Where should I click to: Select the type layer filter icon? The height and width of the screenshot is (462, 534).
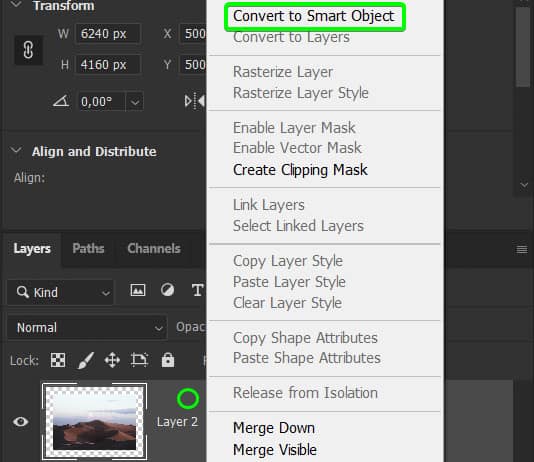pos(198,290)
